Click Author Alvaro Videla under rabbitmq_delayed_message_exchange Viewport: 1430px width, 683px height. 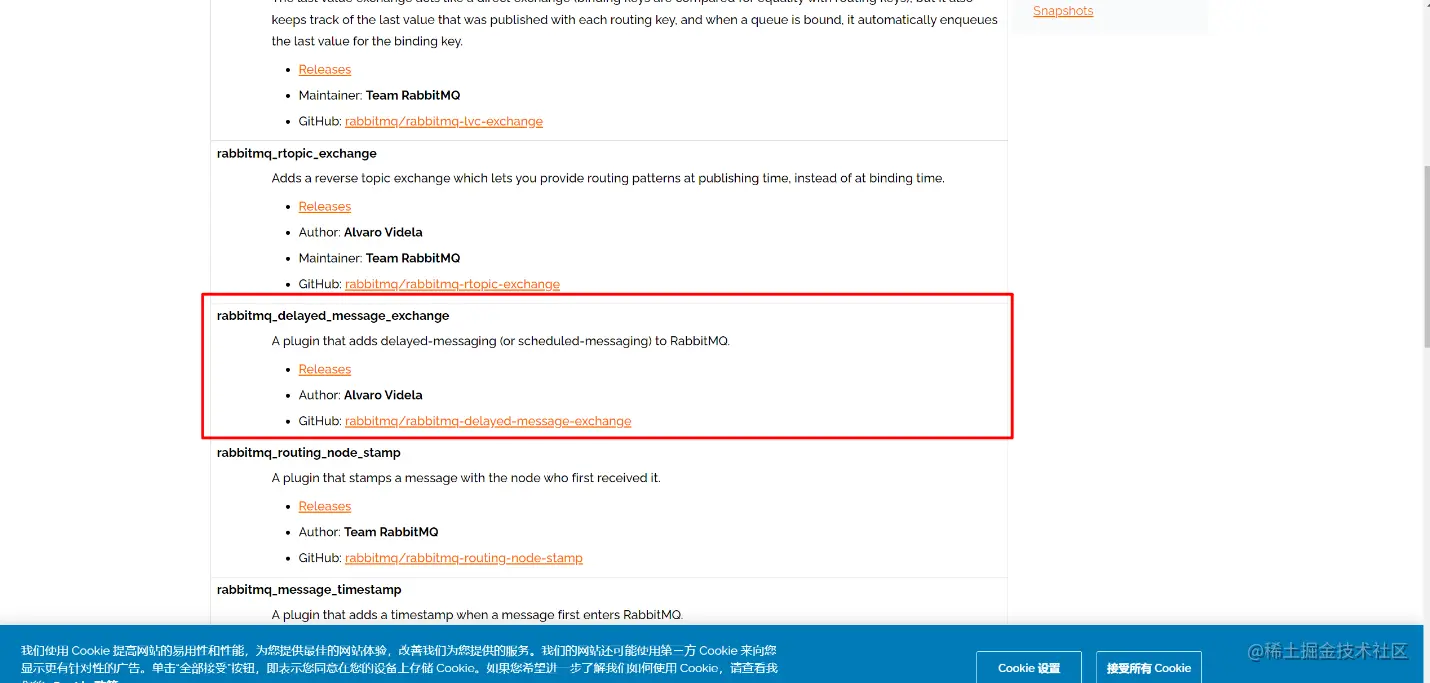point(360,395)
